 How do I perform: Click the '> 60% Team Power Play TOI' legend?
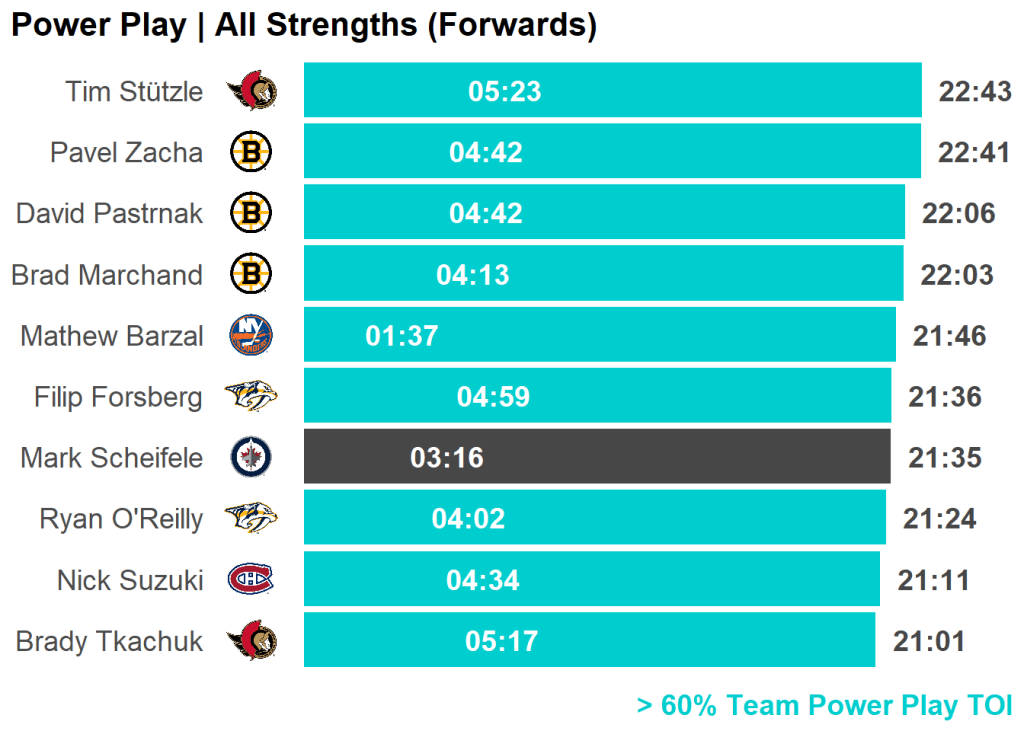[824, 705]
